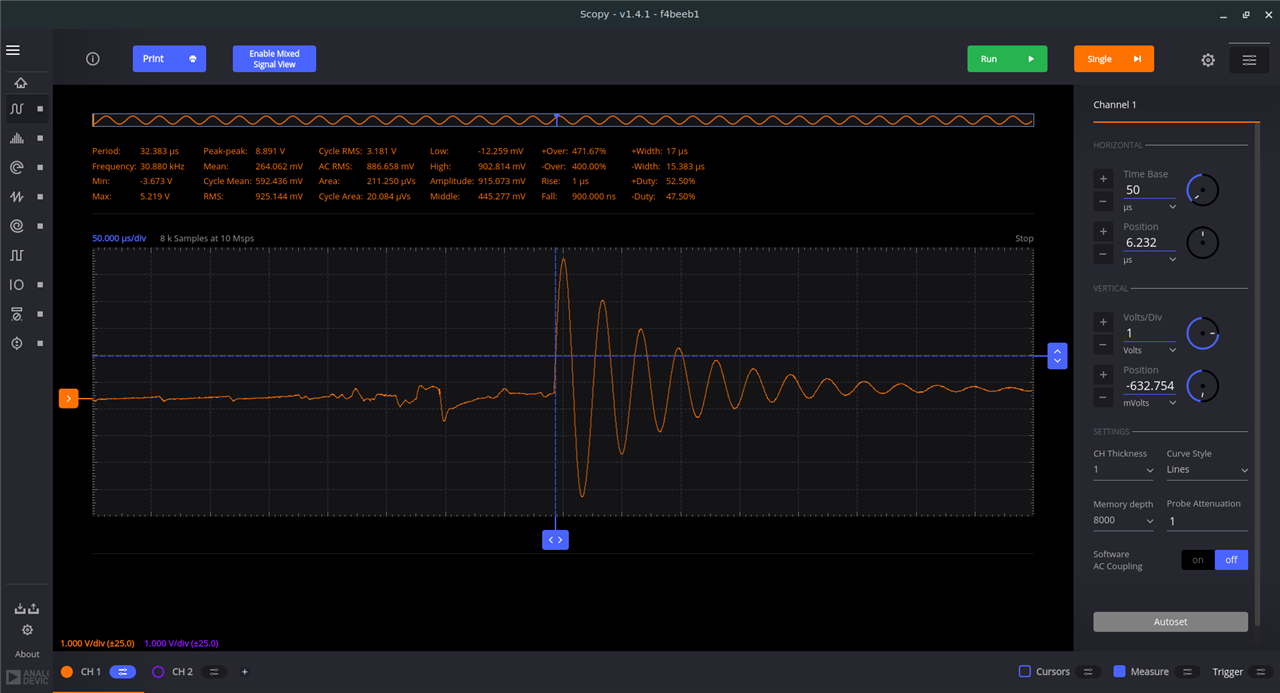Viewport: 1280px width, 693px height.
Task: Open Time Base unit dropdown (µs)
Action: [x=1149, y=206]
